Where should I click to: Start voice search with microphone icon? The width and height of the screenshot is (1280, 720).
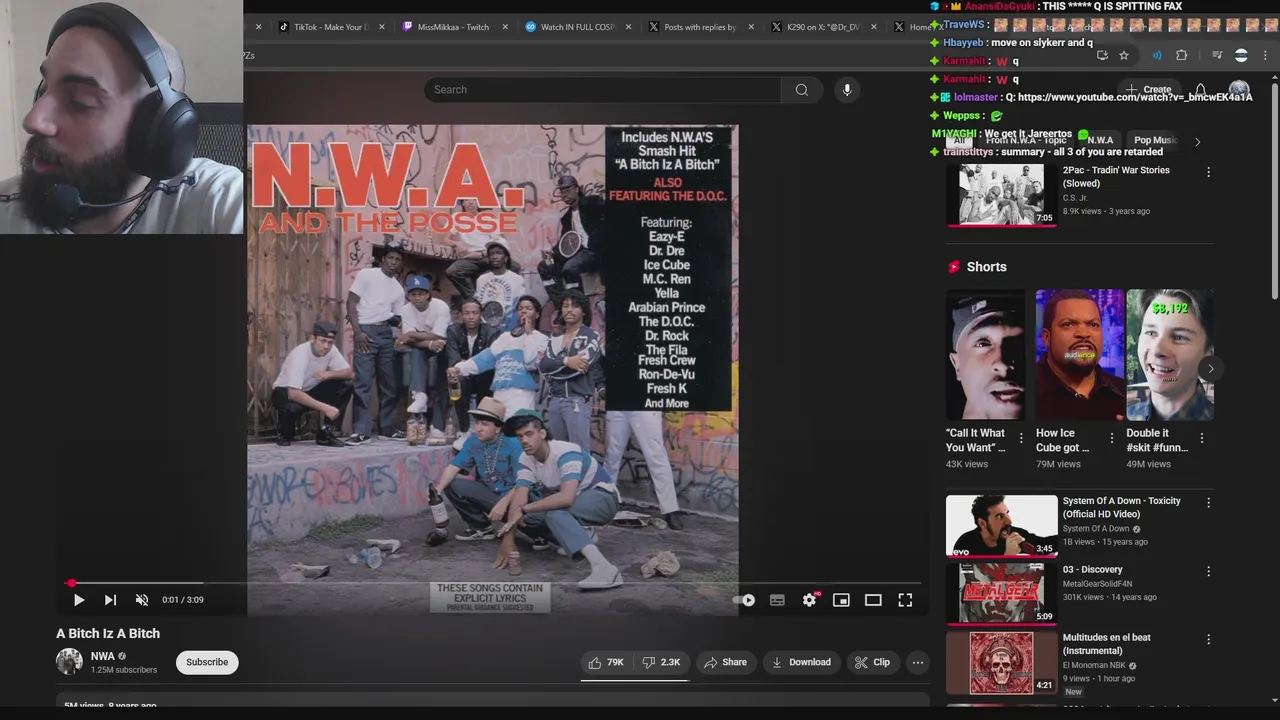point(847,90)
